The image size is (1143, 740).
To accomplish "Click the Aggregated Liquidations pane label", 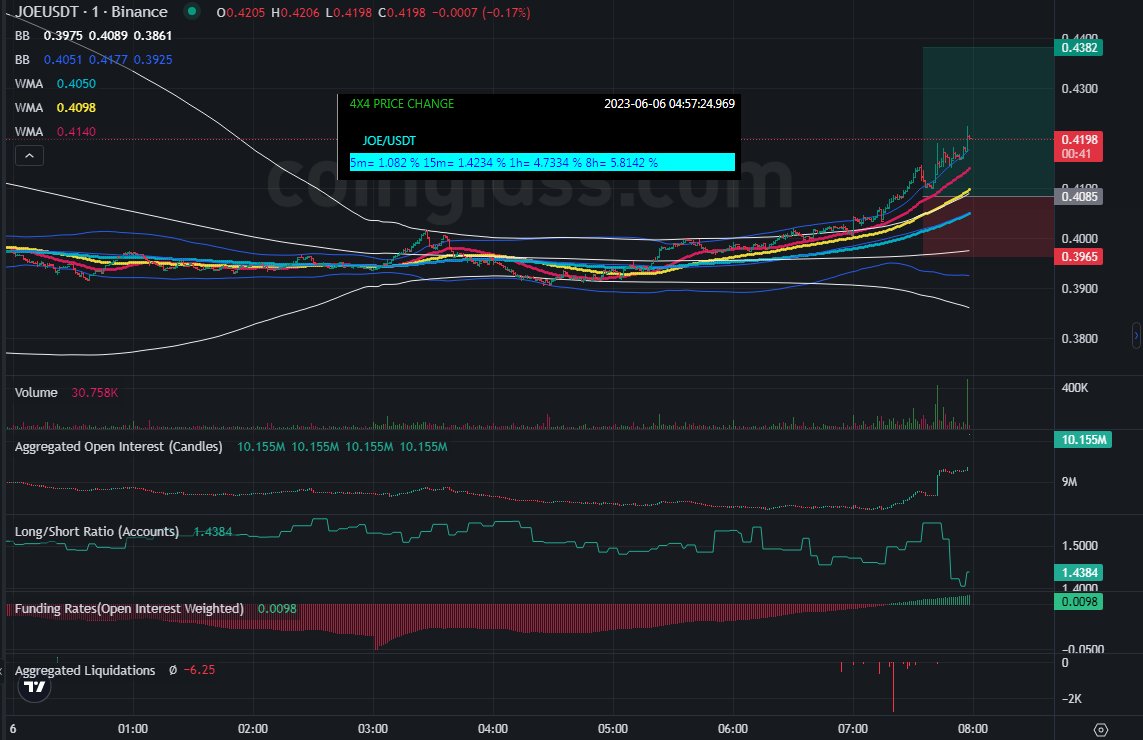I will click(x=87, y=670).
